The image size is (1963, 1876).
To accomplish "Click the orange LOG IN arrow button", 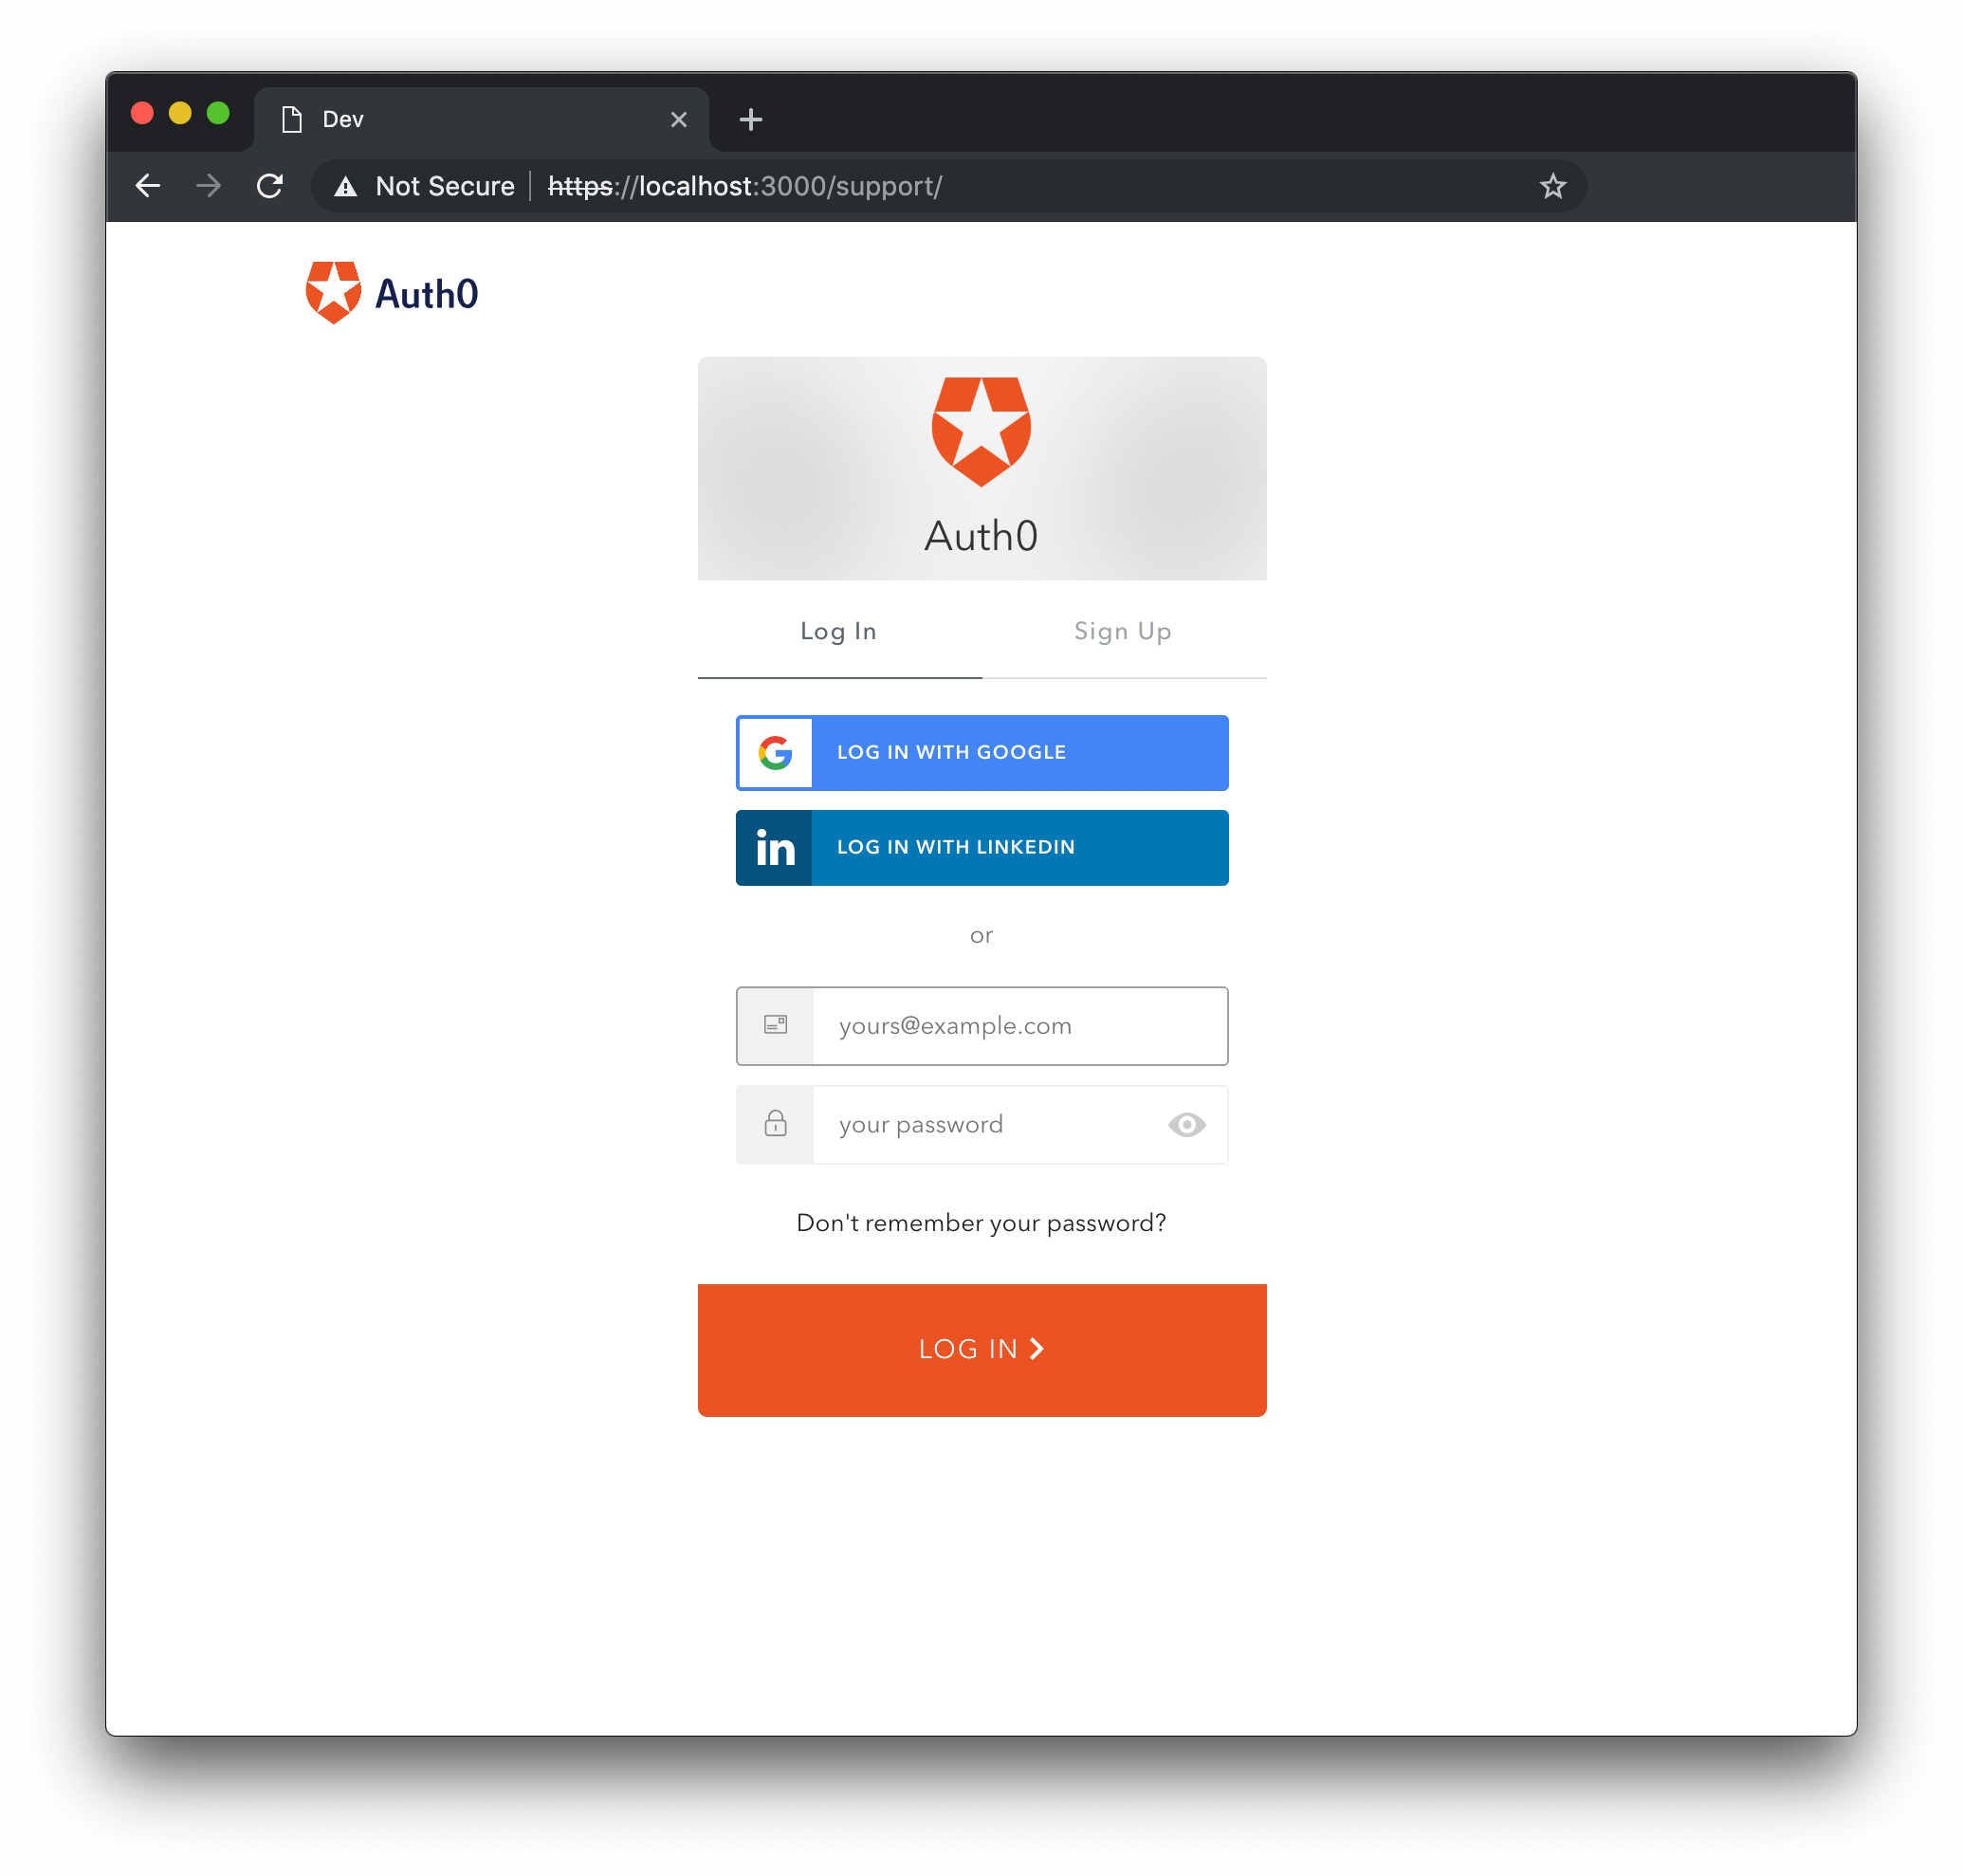I will 981,1349.
